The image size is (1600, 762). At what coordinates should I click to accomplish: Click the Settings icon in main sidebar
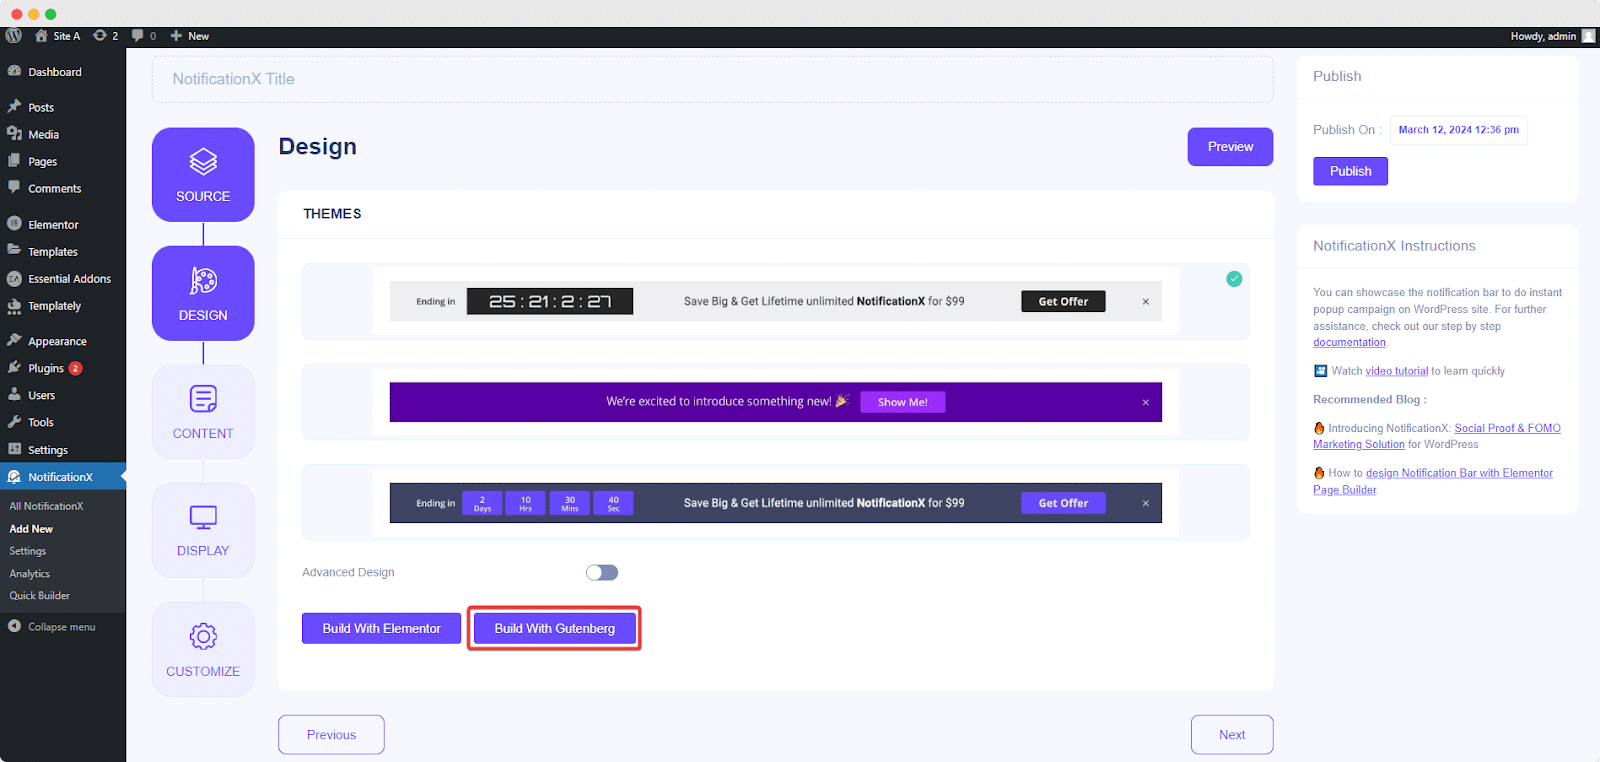14,450
